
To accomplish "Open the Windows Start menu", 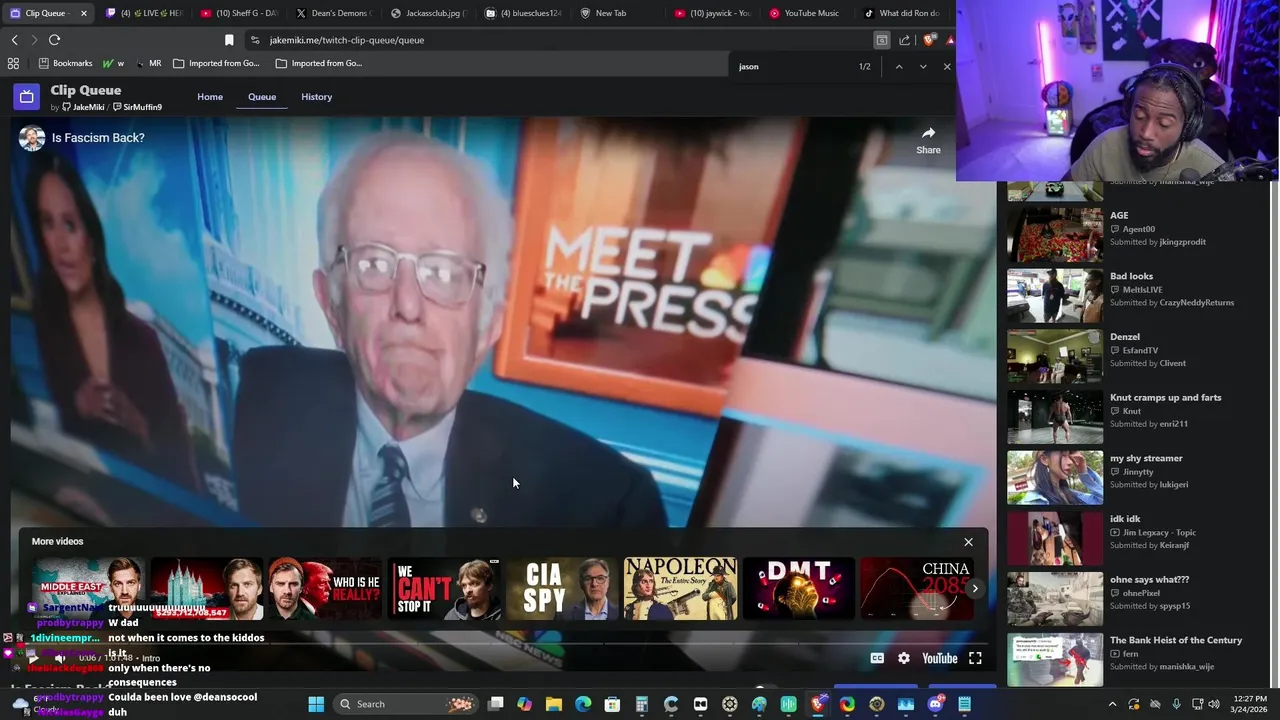I will 316,704.
